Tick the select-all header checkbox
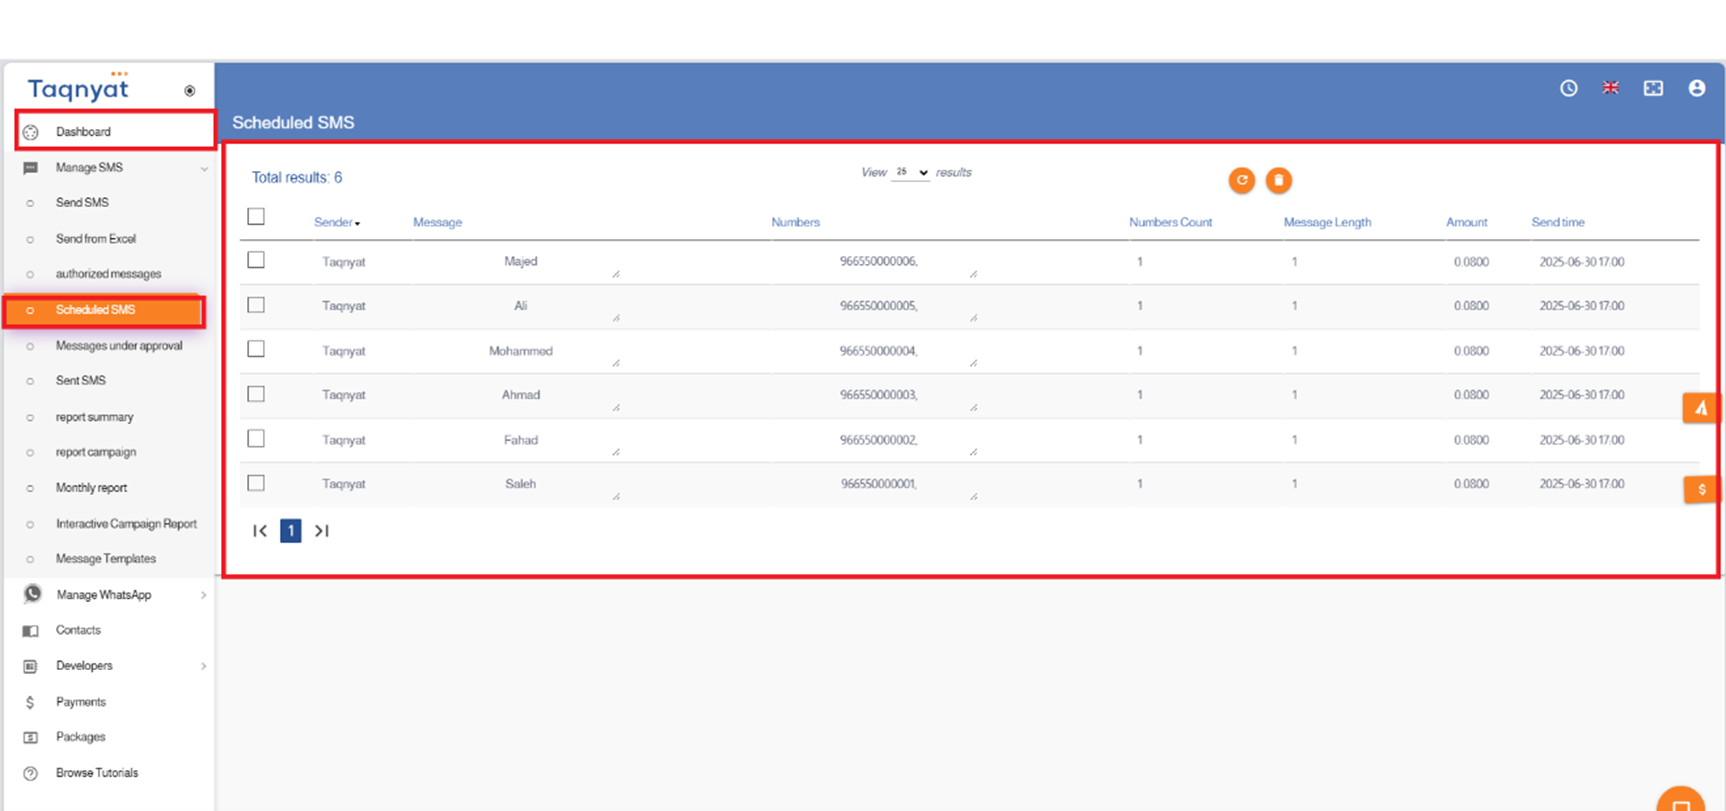Screen dimensions: 1726x811 coord(256,216)
